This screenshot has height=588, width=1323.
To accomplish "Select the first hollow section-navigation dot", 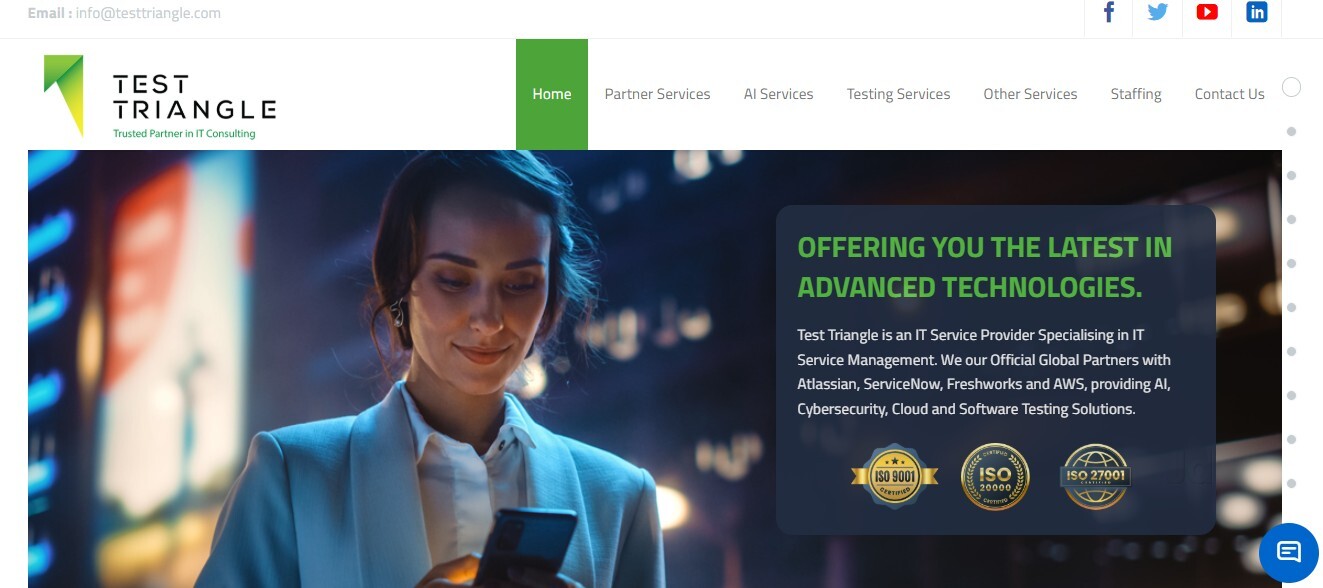I will pos(1291,87).
